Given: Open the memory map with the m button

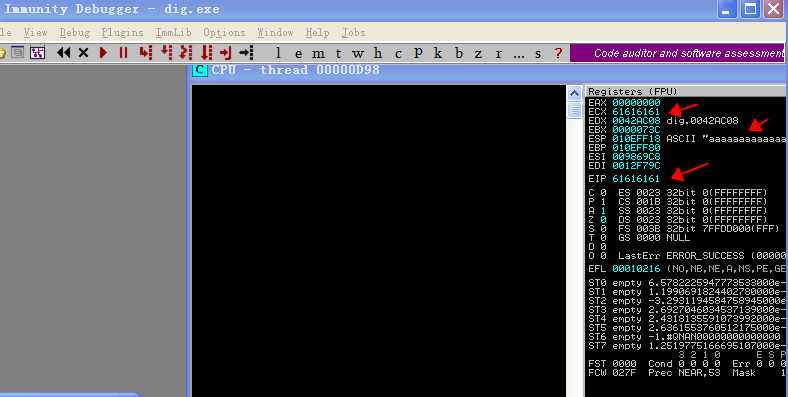Looking at the screenshot, I should click(x=318, y=53).
